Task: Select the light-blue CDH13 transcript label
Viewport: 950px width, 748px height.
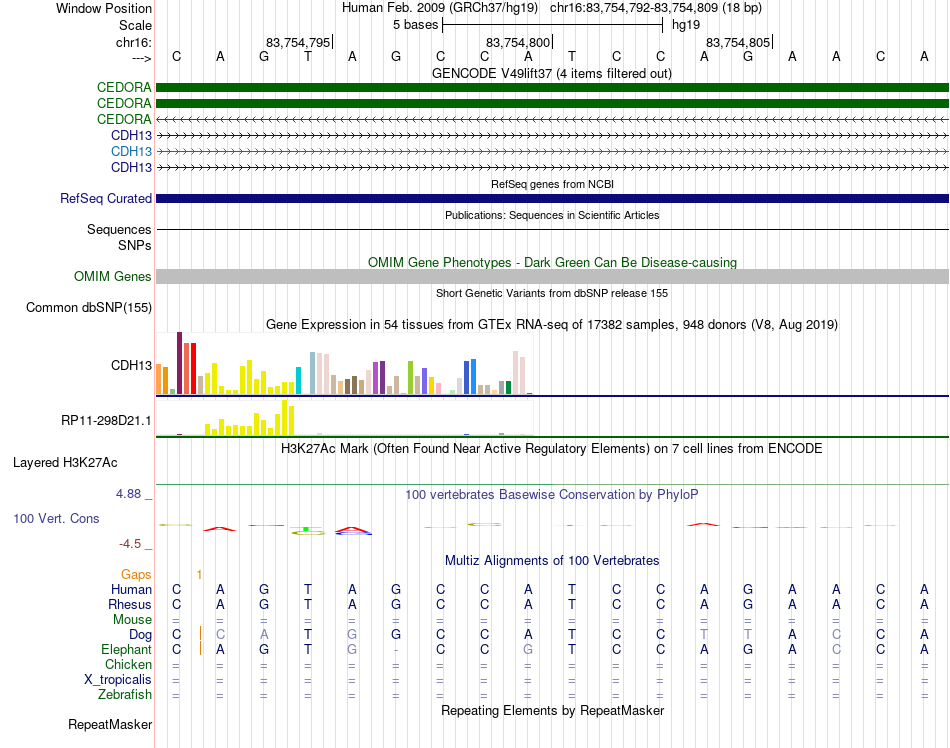Action: [x=131, y=151]
